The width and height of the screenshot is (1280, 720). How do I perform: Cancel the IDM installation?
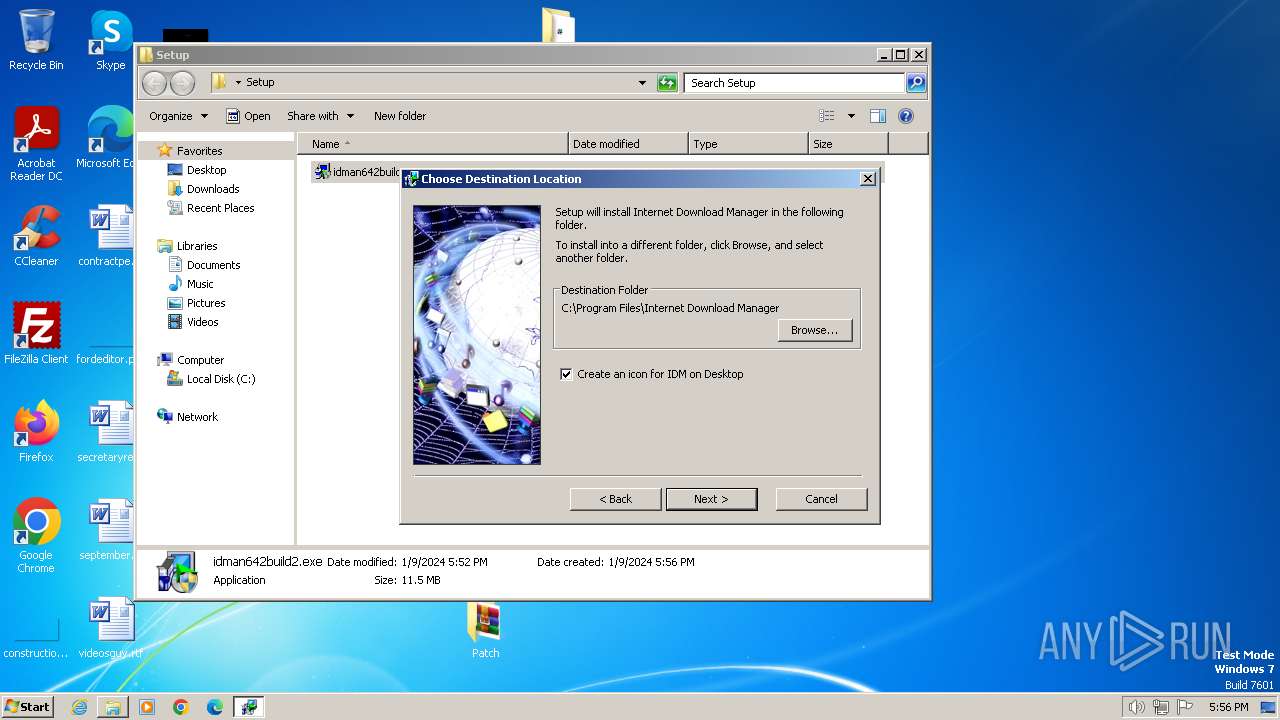tap(821, 499)
